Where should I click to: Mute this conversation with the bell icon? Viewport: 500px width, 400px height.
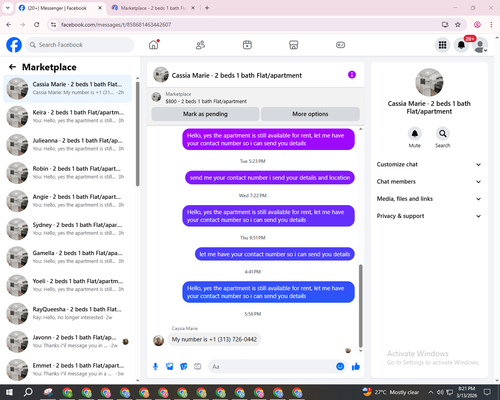(x=415, y=134)
